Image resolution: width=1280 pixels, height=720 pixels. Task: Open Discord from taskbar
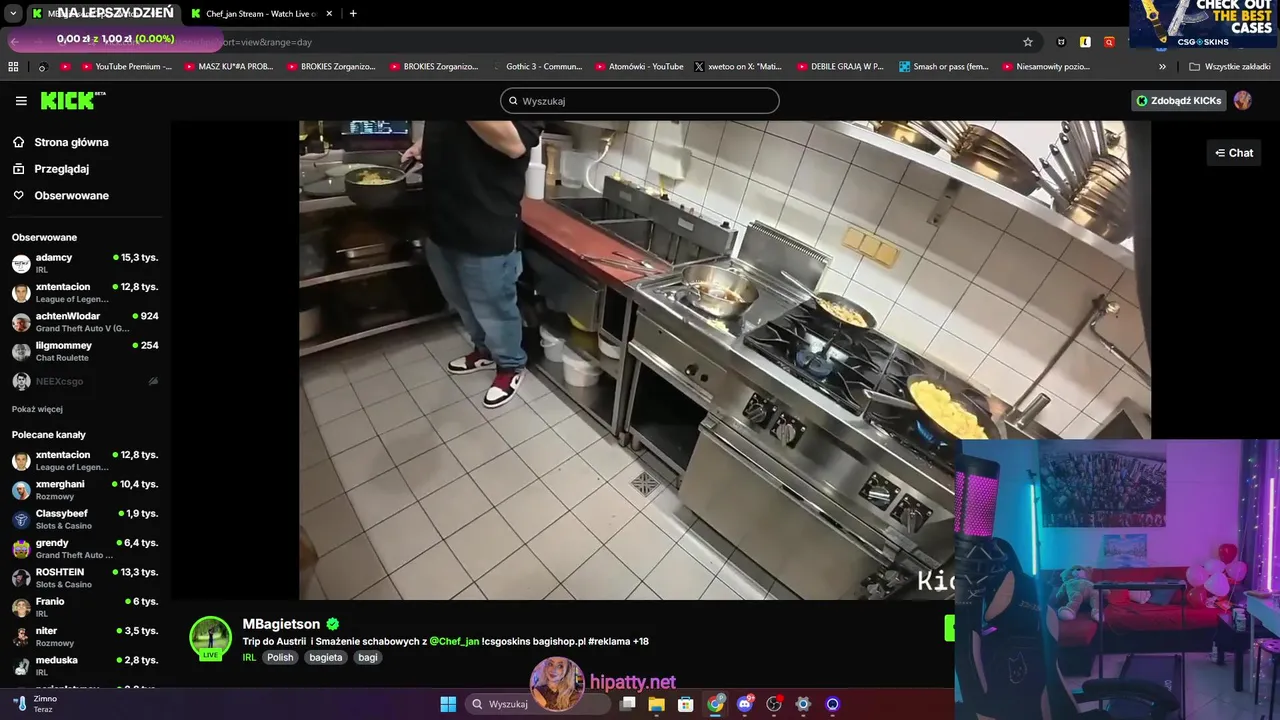[744, 704]
